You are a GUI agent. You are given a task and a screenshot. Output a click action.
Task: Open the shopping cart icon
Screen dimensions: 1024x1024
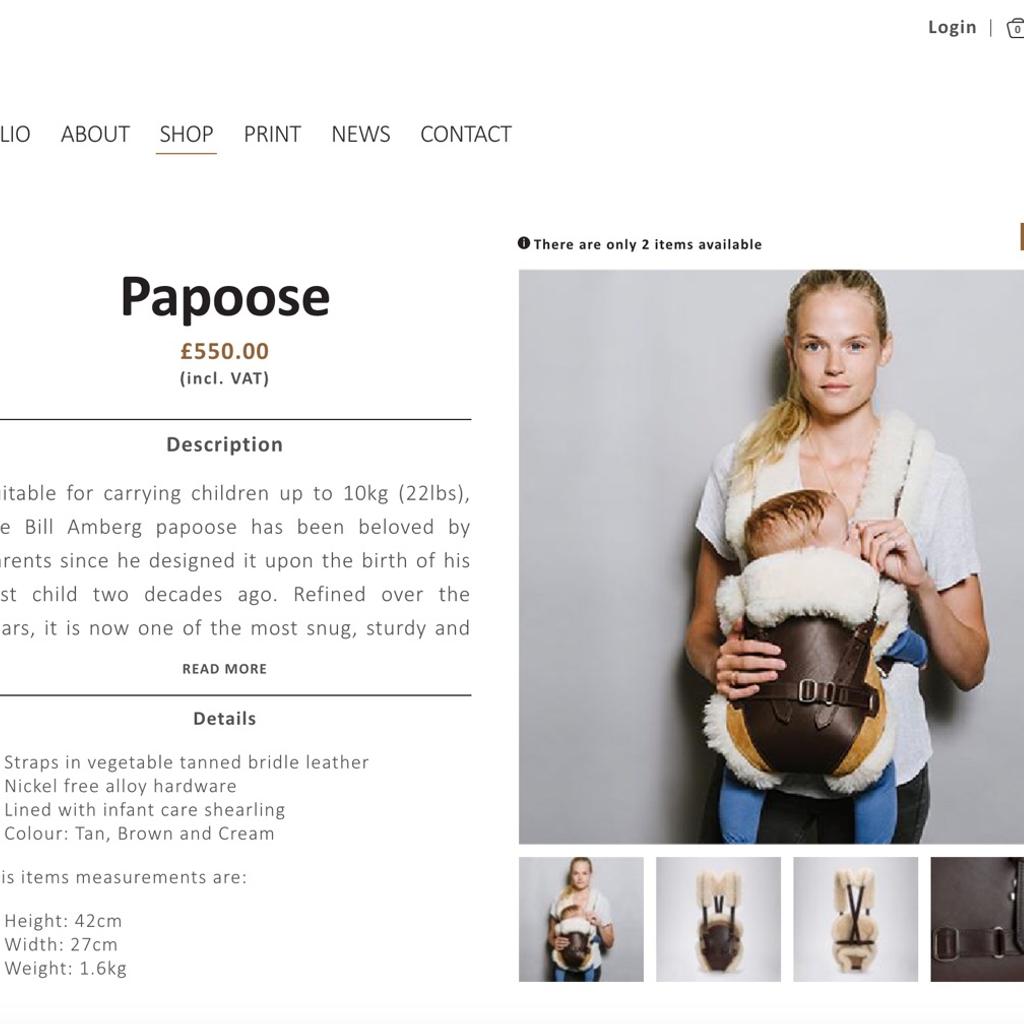pos(1016,28)
